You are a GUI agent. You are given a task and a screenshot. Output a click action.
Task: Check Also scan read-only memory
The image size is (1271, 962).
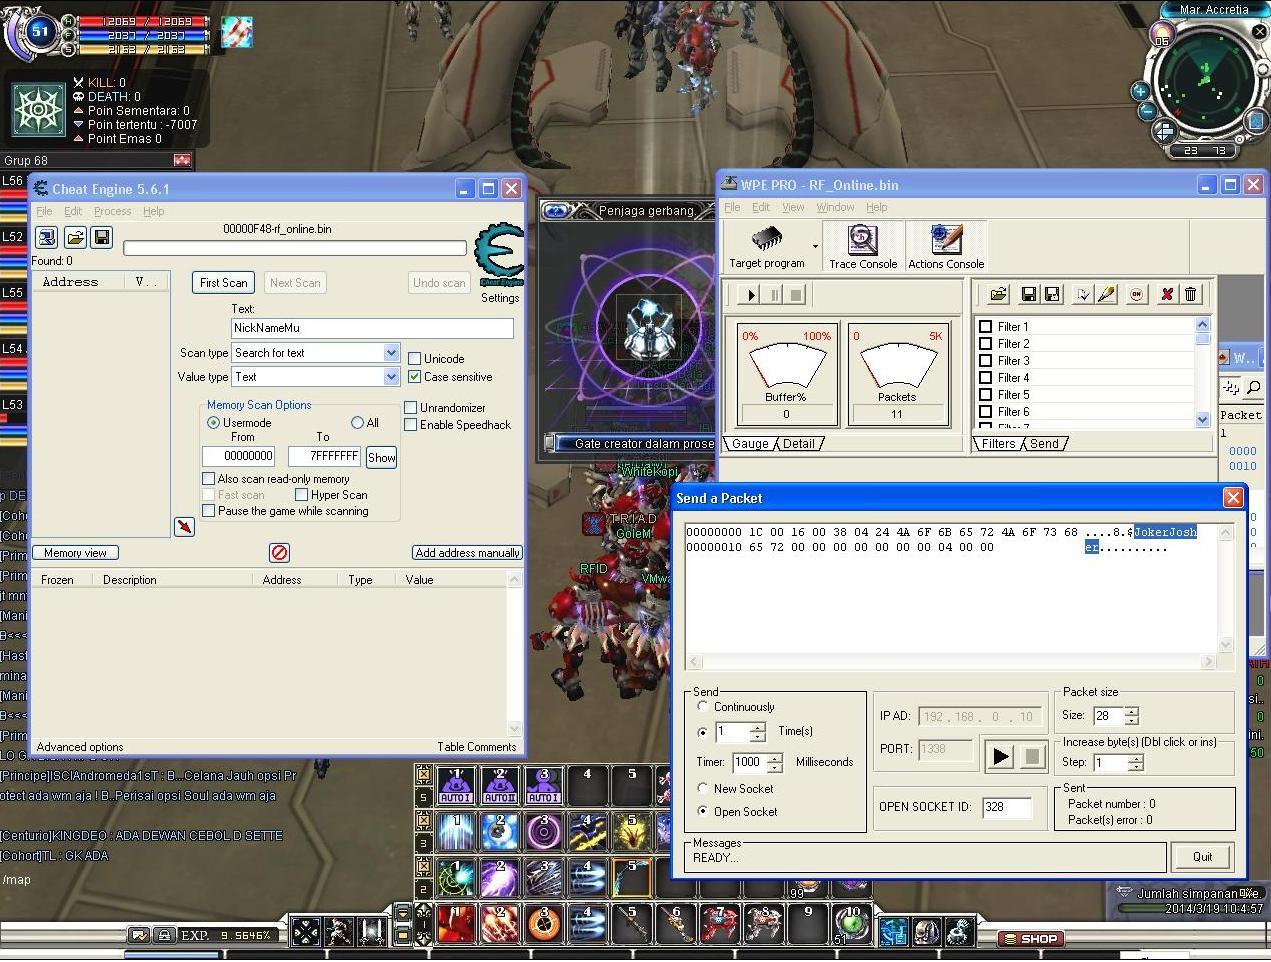coord(208,479)
